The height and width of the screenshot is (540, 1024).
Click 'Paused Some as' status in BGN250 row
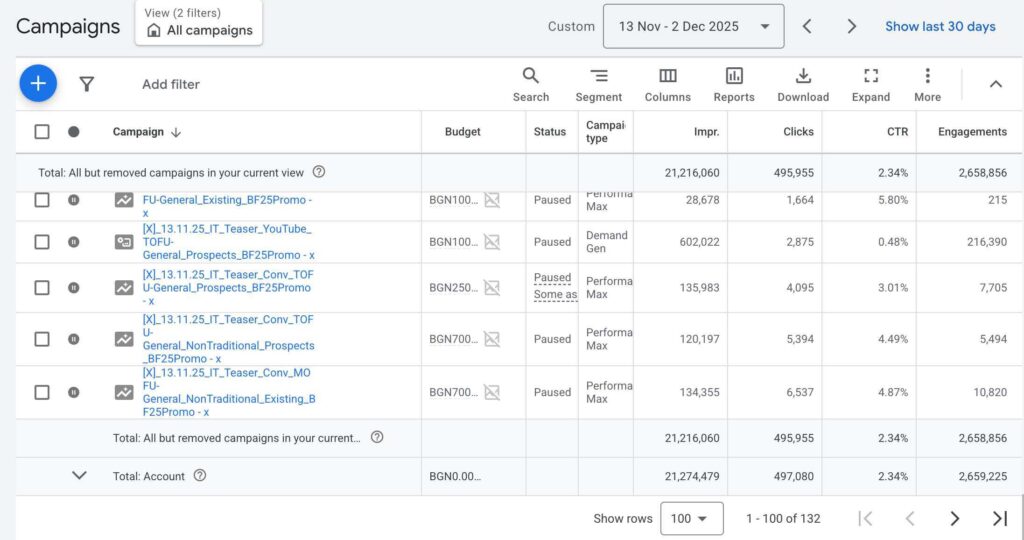[x=555, y=286]
